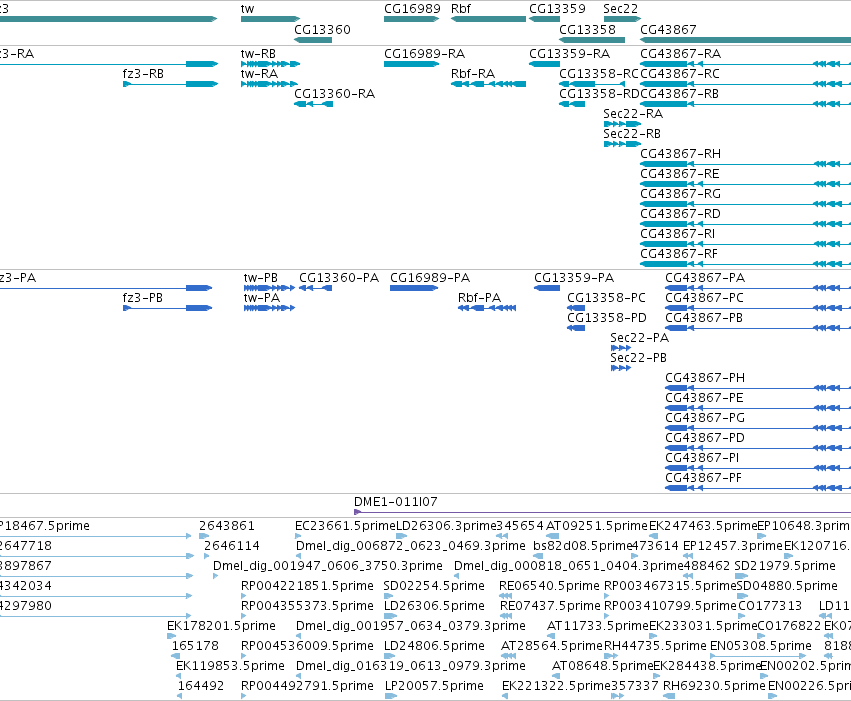Click the CG43867-RD transcript
Image resolution: width=851 pixels, height=701 pixels.
746,225
